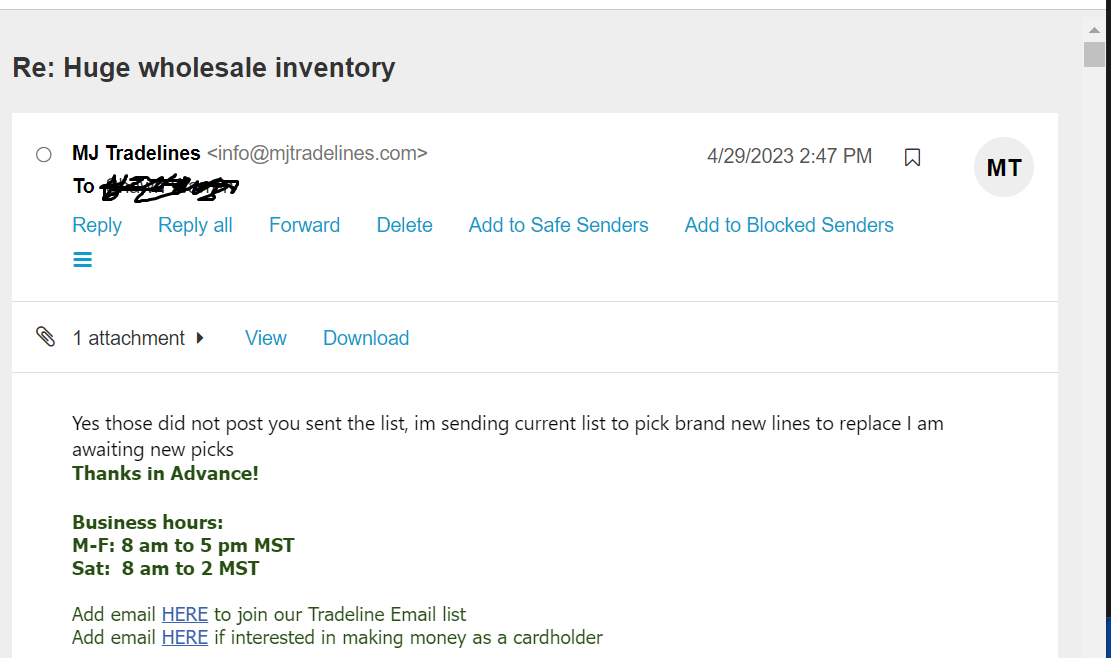Image resolution: width=1111 pixels, height=658 pixels.
Task: Select the message radio circle
Action: point(44,154)
